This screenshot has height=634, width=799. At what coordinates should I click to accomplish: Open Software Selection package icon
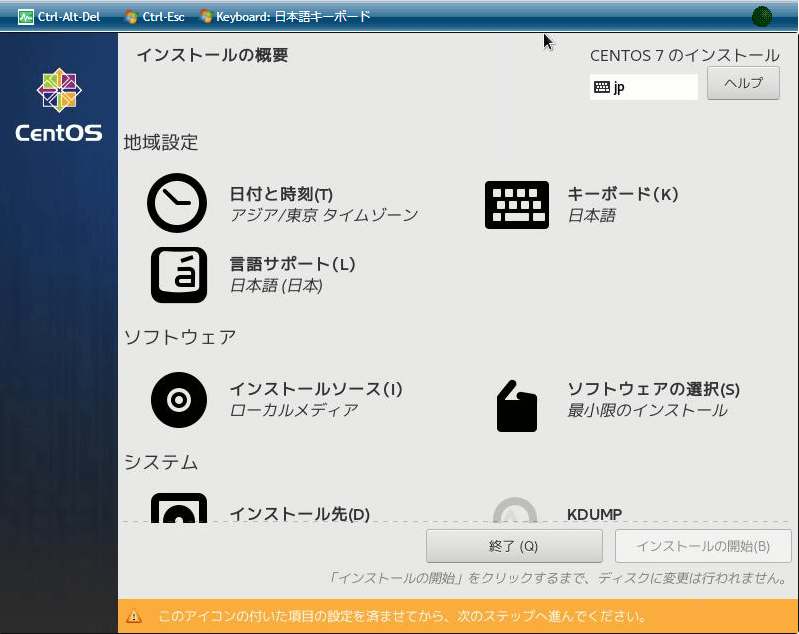coord(517,406)
